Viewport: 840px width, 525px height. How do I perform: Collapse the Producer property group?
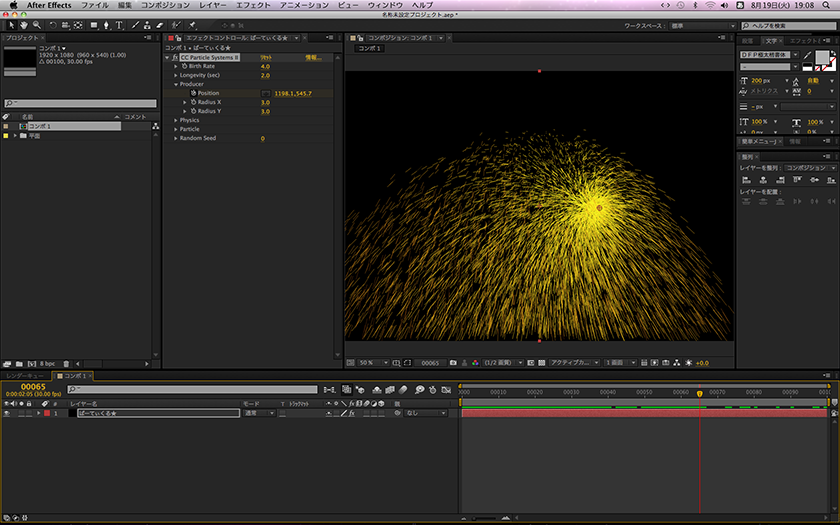pos(175,84)
